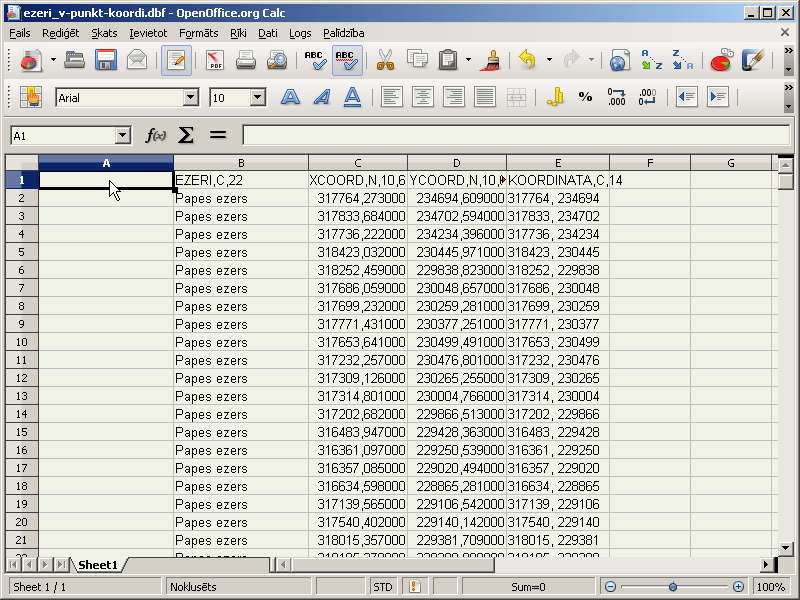The height and width of the screenshot is (600, 800).
Task: Send the document as e-mail
Action: pyautogui.click(x=137, y=60)
